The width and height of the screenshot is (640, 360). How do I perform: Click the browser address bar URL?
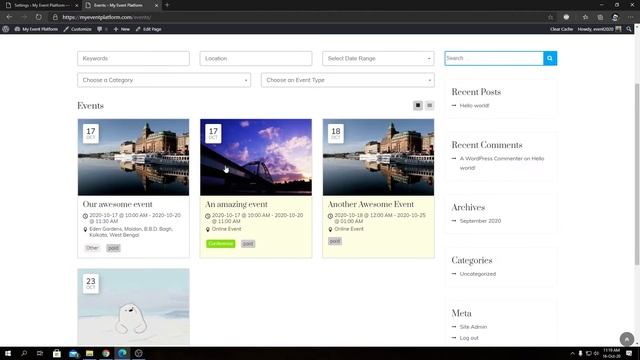click(107, 17)
